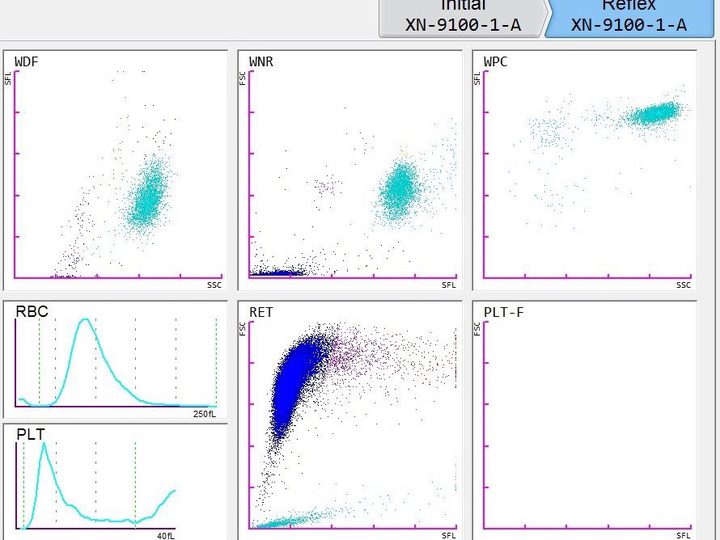Viewport: 720px width, 540px height.
Task: Click the dark blue debris band in WNR plot
Action: (x=276, y=273)
